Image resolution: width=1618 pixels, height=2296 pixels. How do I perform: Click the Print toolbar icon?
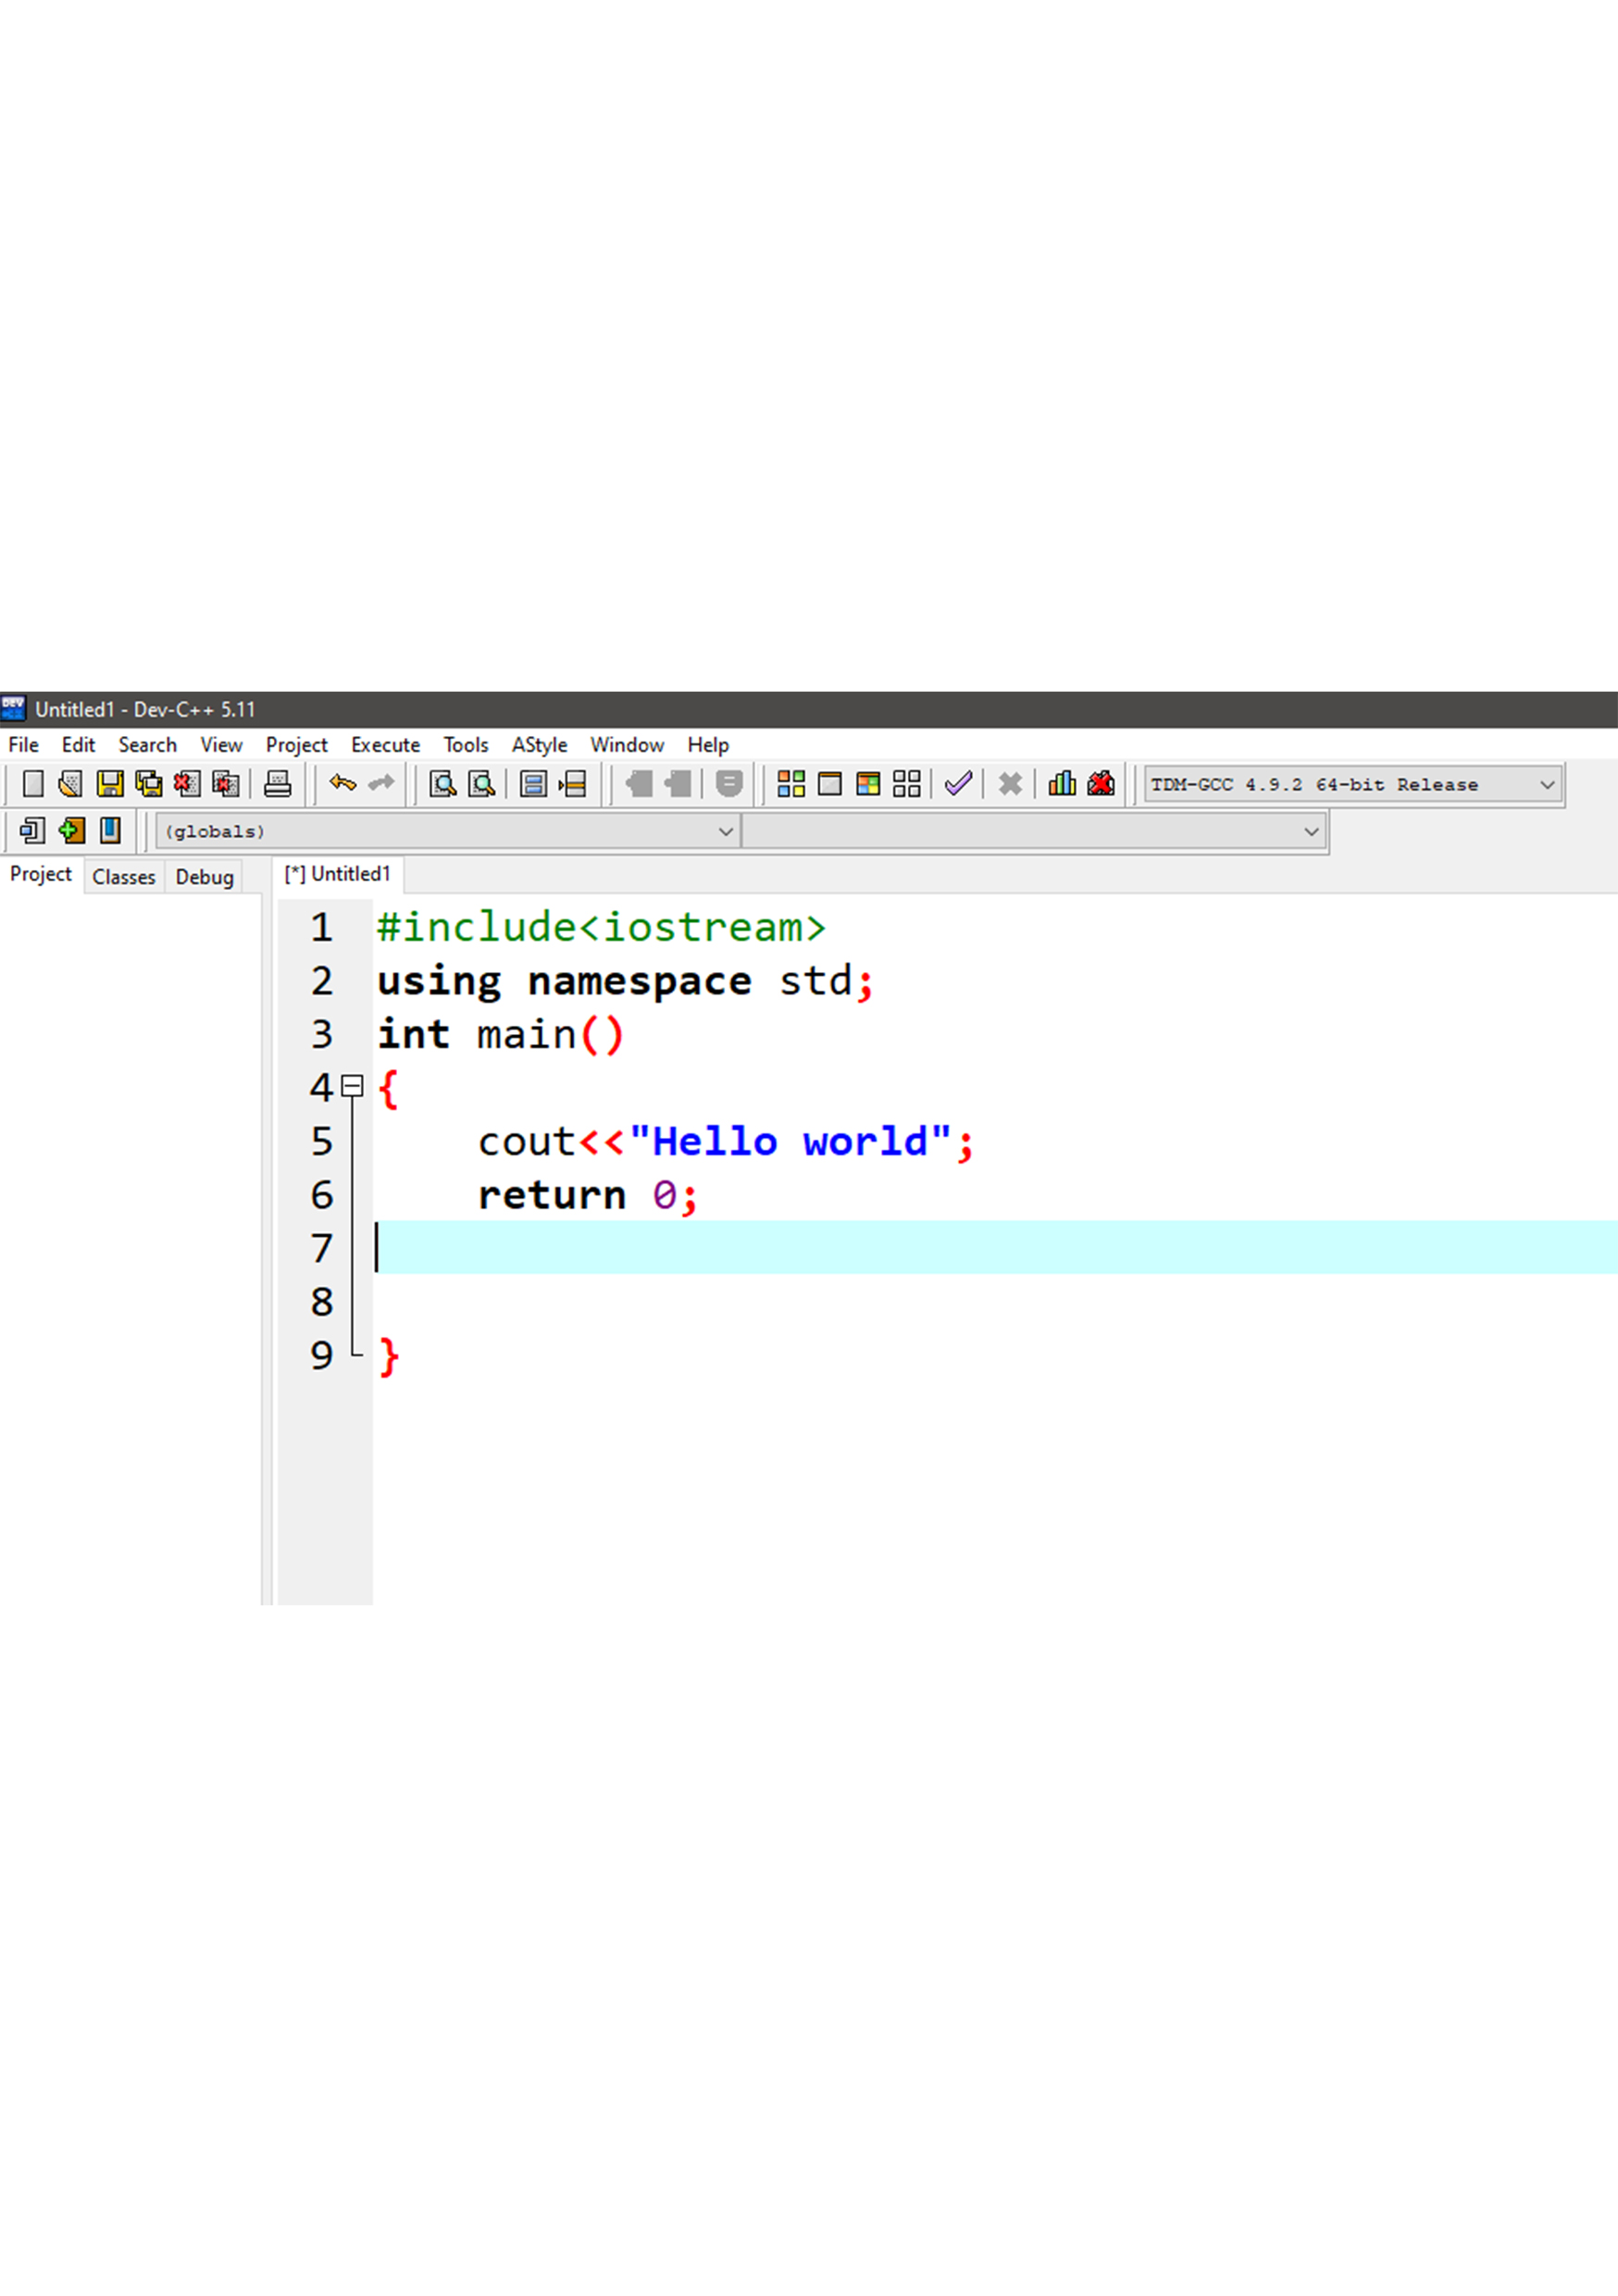coord(277,784)
